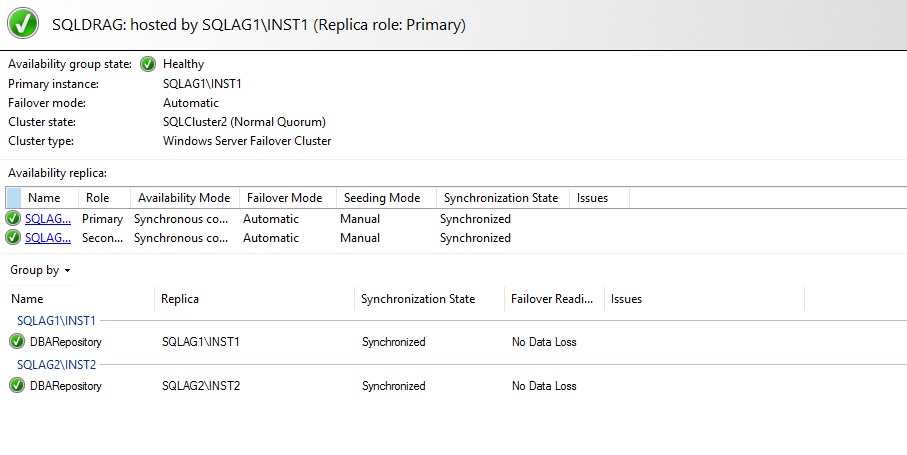
Task: Click DBARepository status icon under SQLAG2\INST2
Action: pyautogui.click(x=17, y=386)
